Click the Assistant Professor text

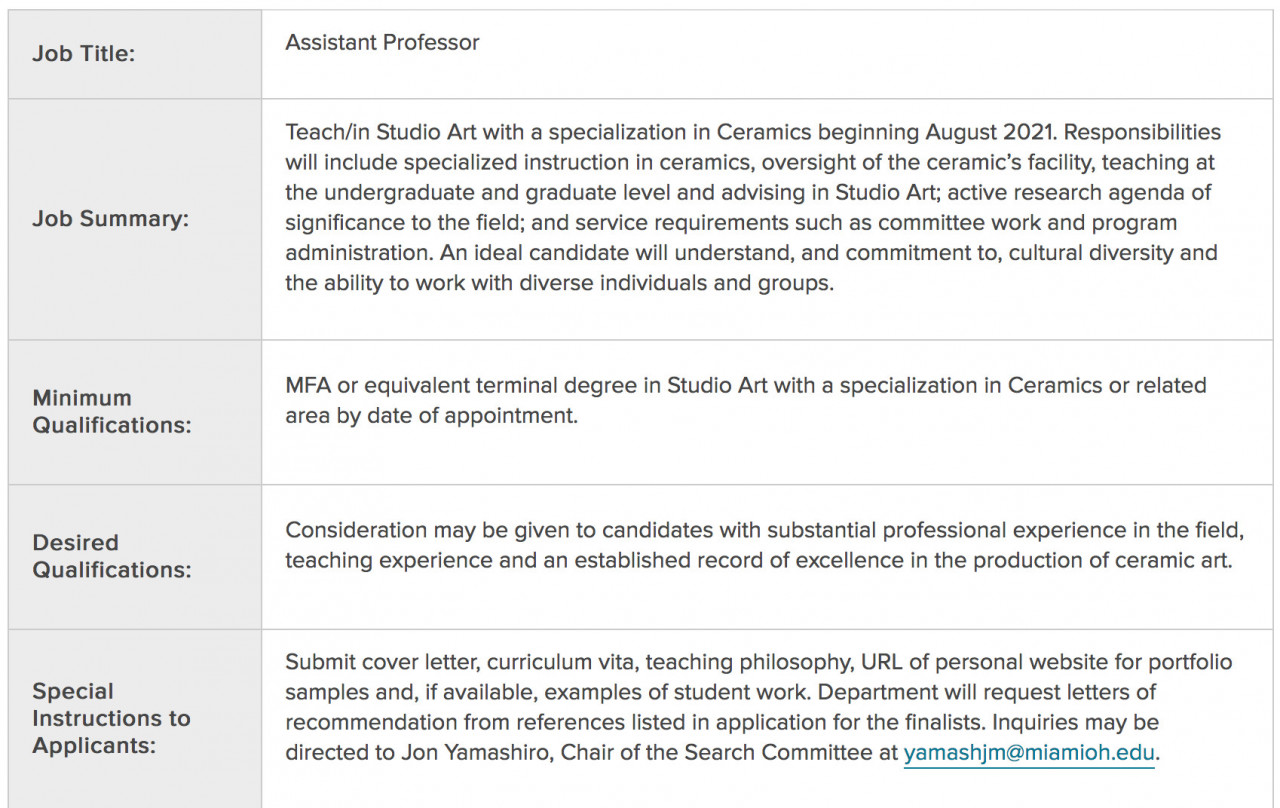382,42
